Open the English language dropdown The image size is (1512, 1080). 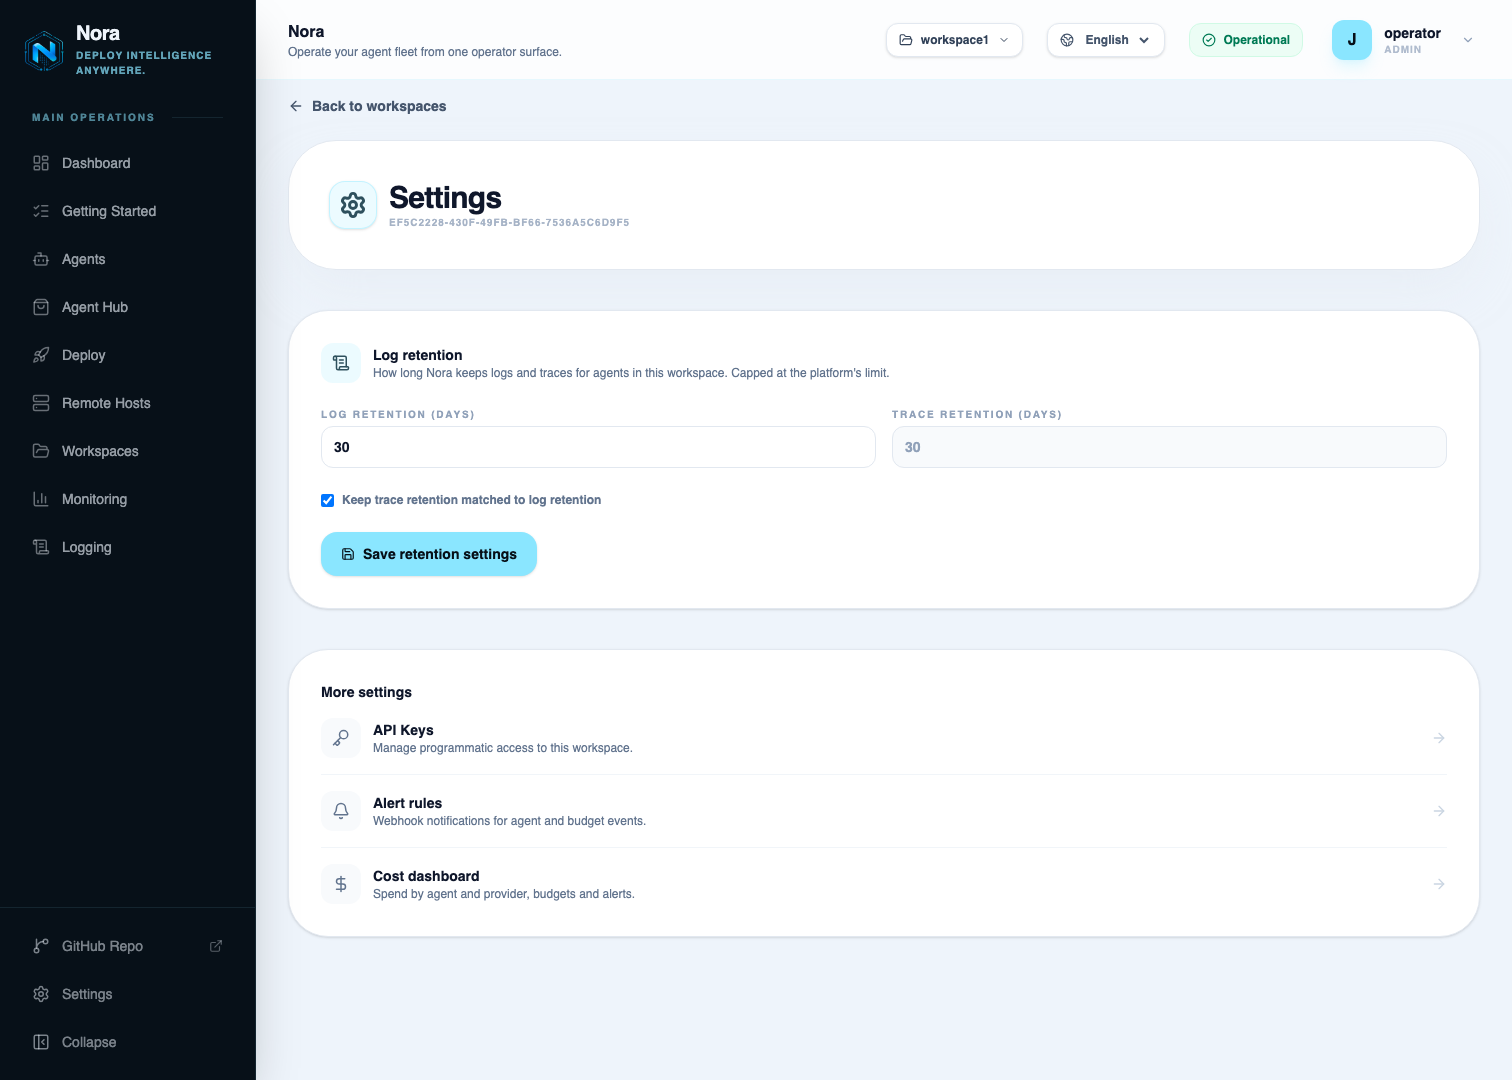pos(1105,40)
